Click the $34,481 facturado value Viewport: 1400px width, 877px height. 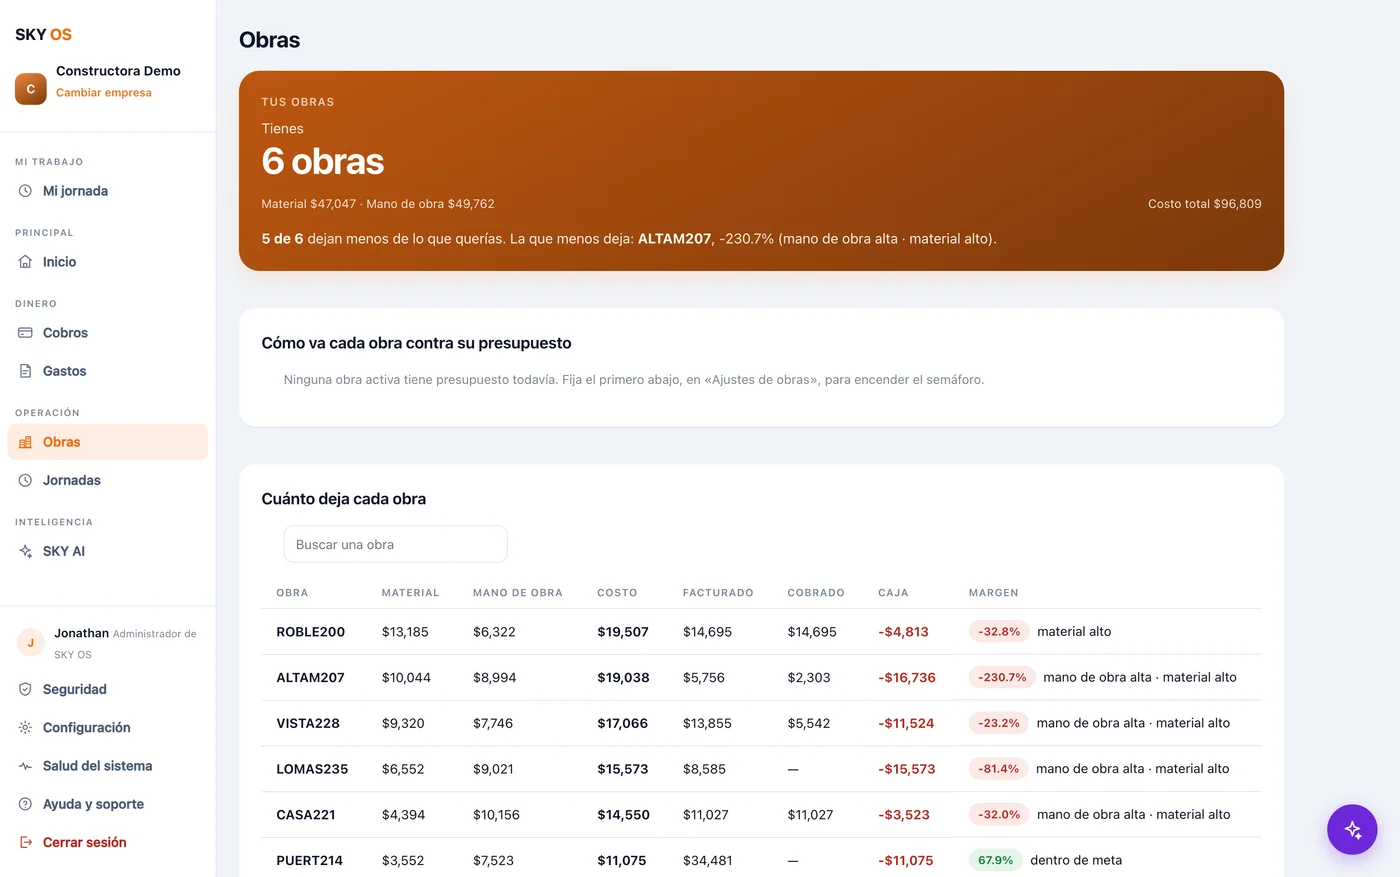pos(708,860)
